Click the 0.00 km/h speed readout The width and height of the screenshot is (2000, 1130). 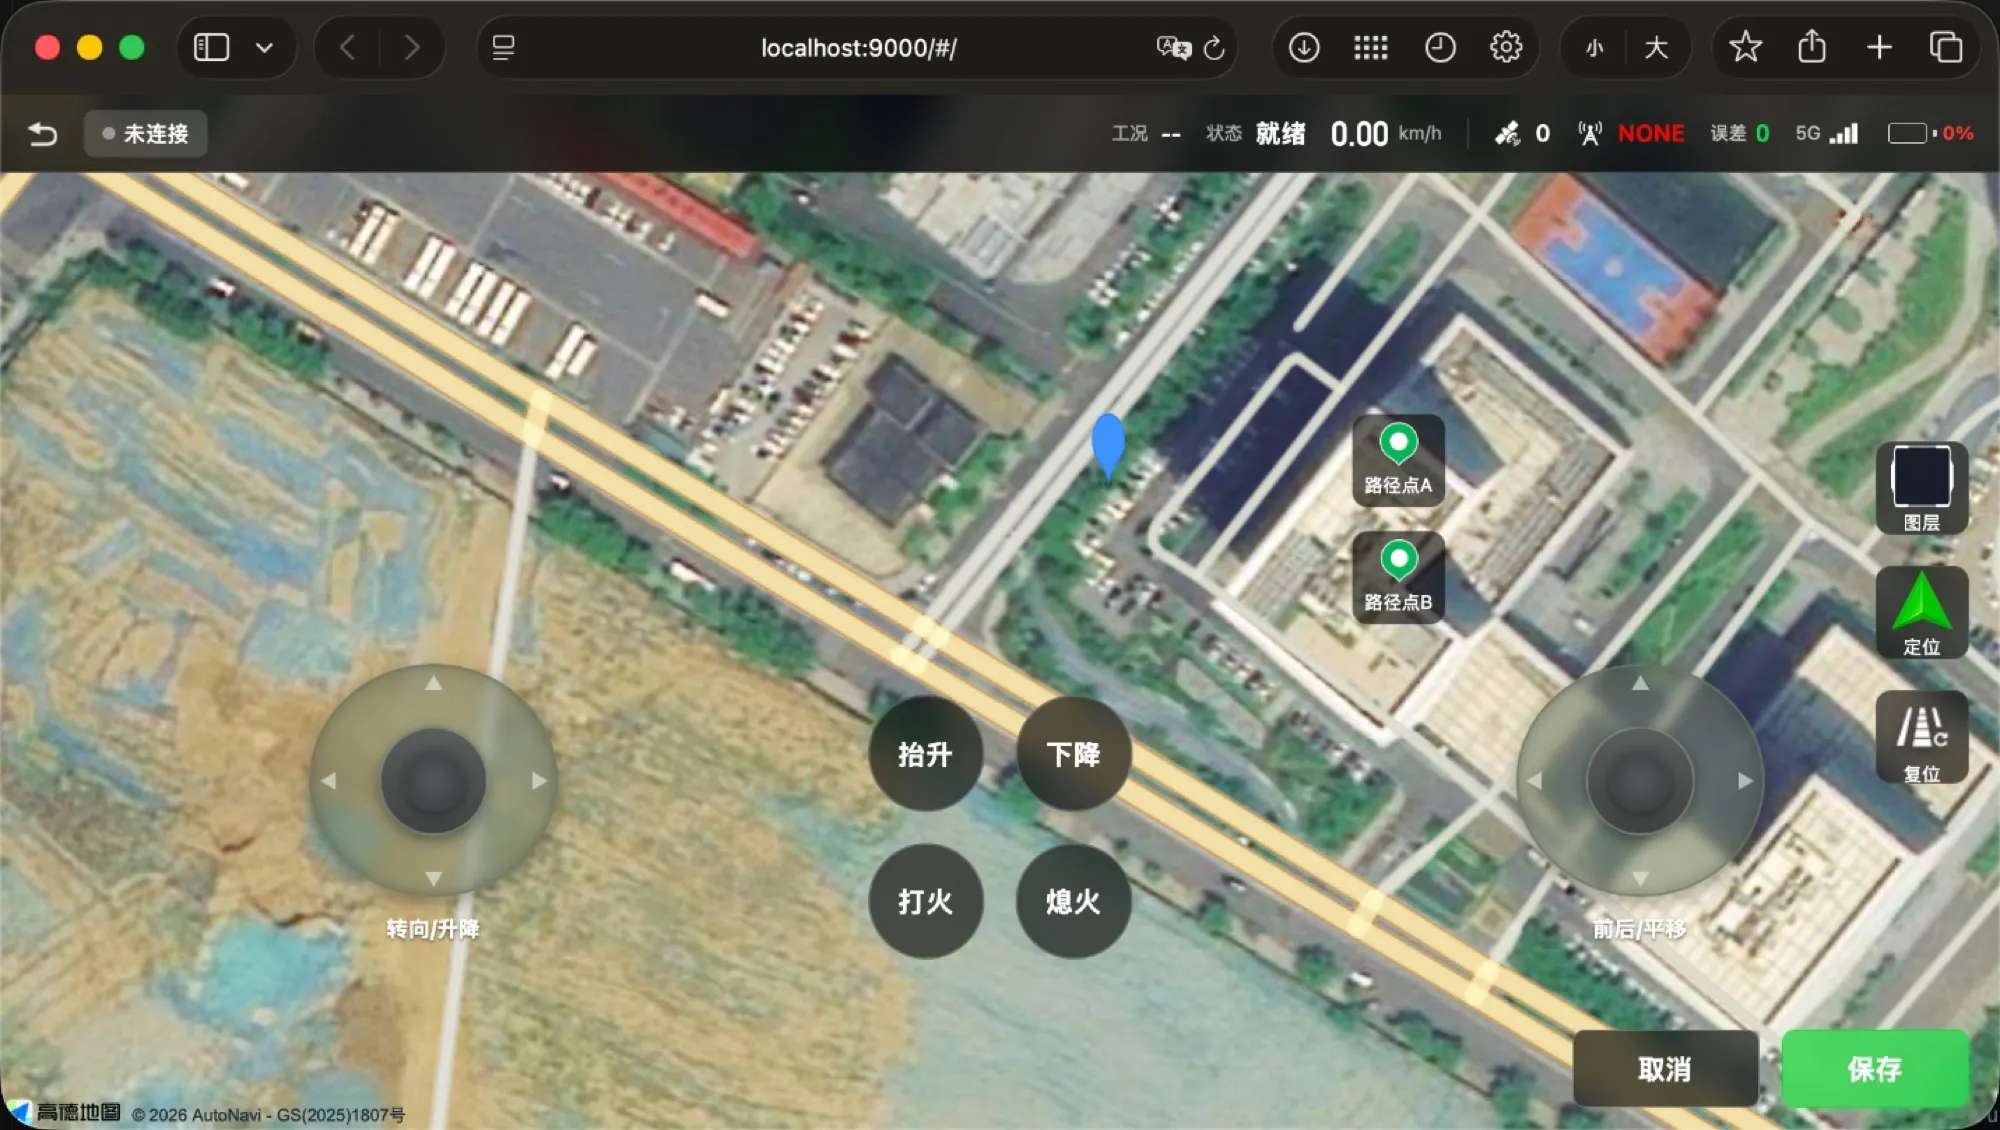pyautogui.click(x=1386, y=134)
